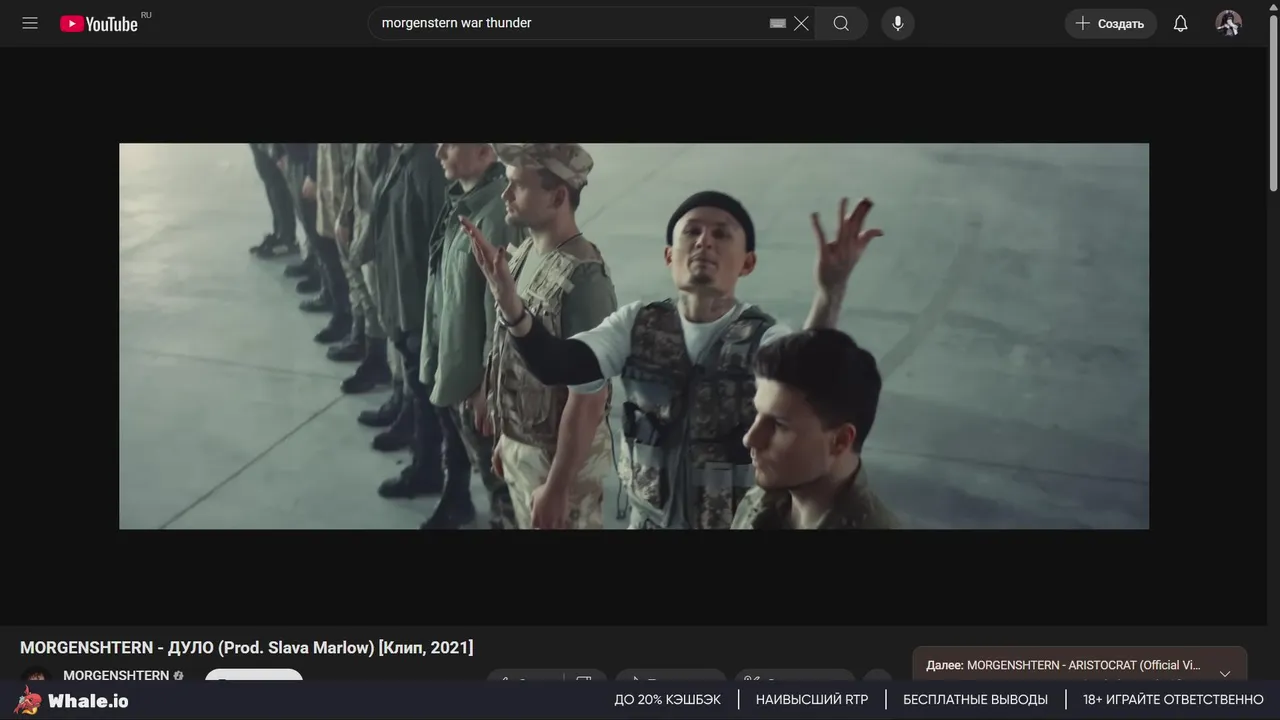1280x720 pixels.
Task: Click 18+ ИГРАЙТЕ ОТВЕТСТВЕННО banner text
Action: [1173, 700]
